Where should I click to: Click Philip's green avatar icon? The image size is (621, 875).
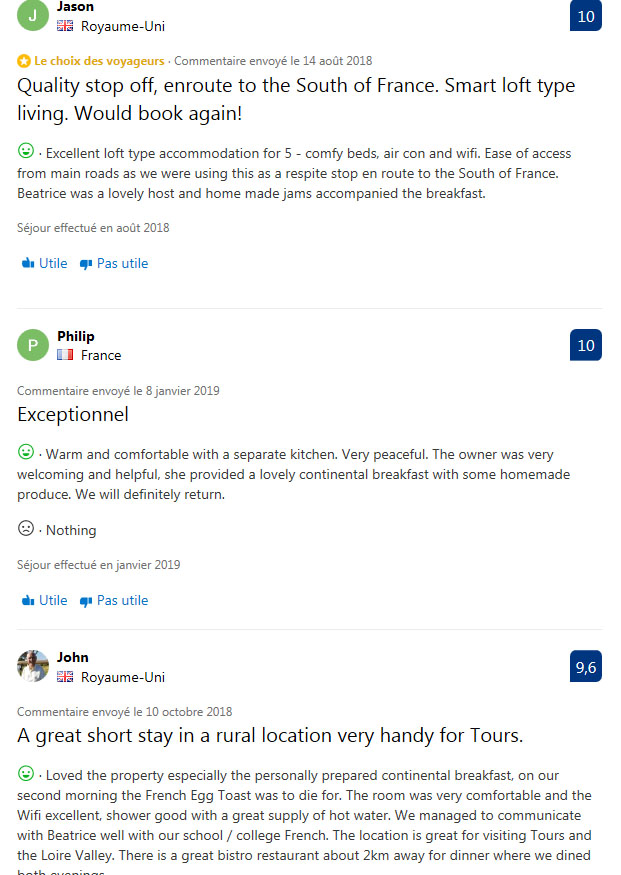(33, 345)
